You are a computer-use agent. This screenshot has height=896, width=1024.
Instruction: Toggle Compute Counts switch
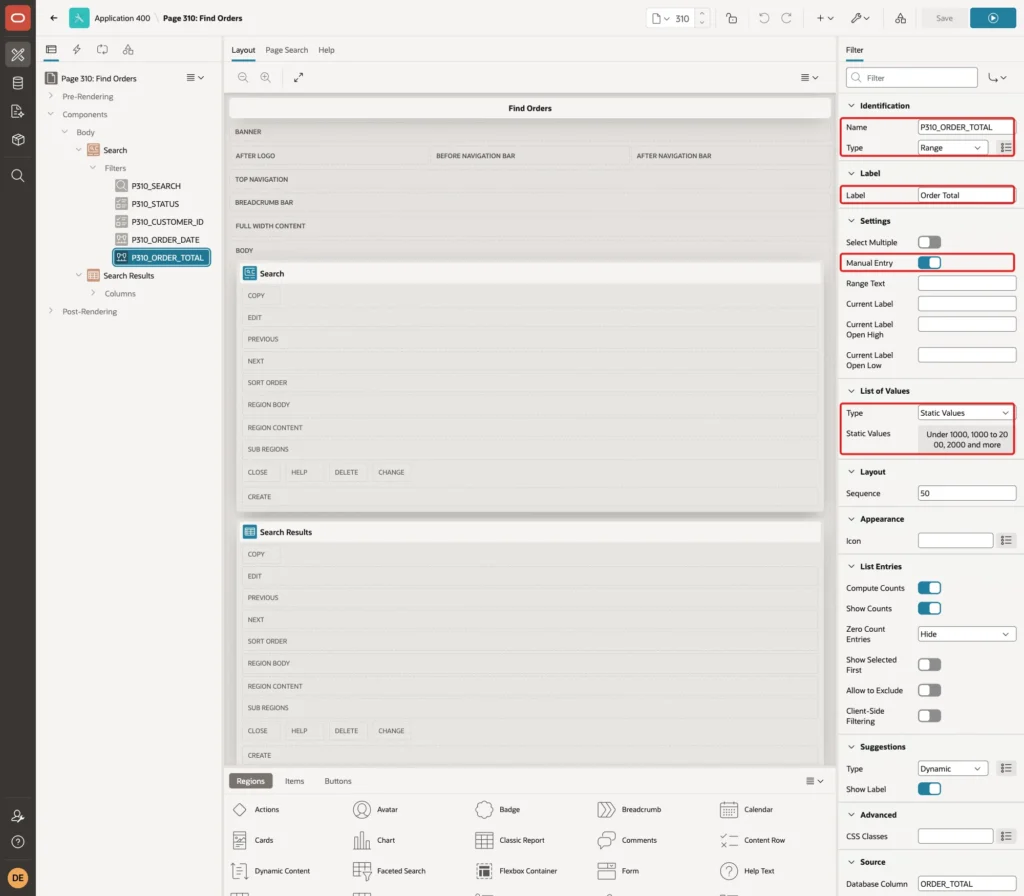(x=929, y=588)
